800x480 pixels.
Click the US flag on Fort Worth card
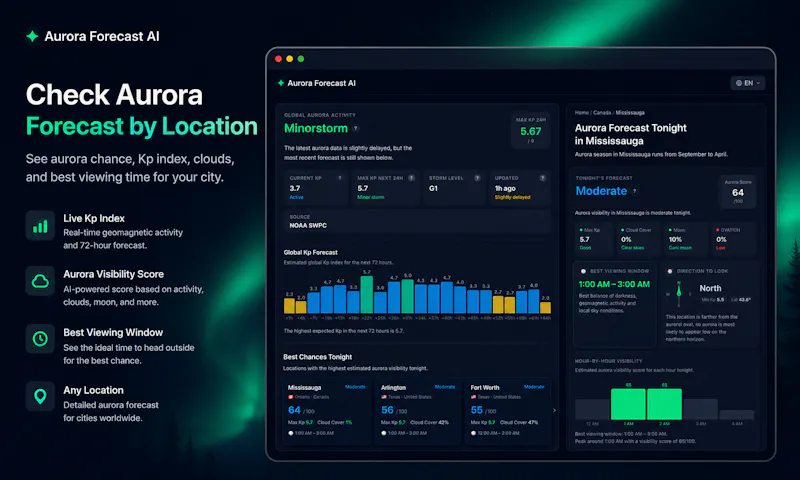tap(473, 397)
